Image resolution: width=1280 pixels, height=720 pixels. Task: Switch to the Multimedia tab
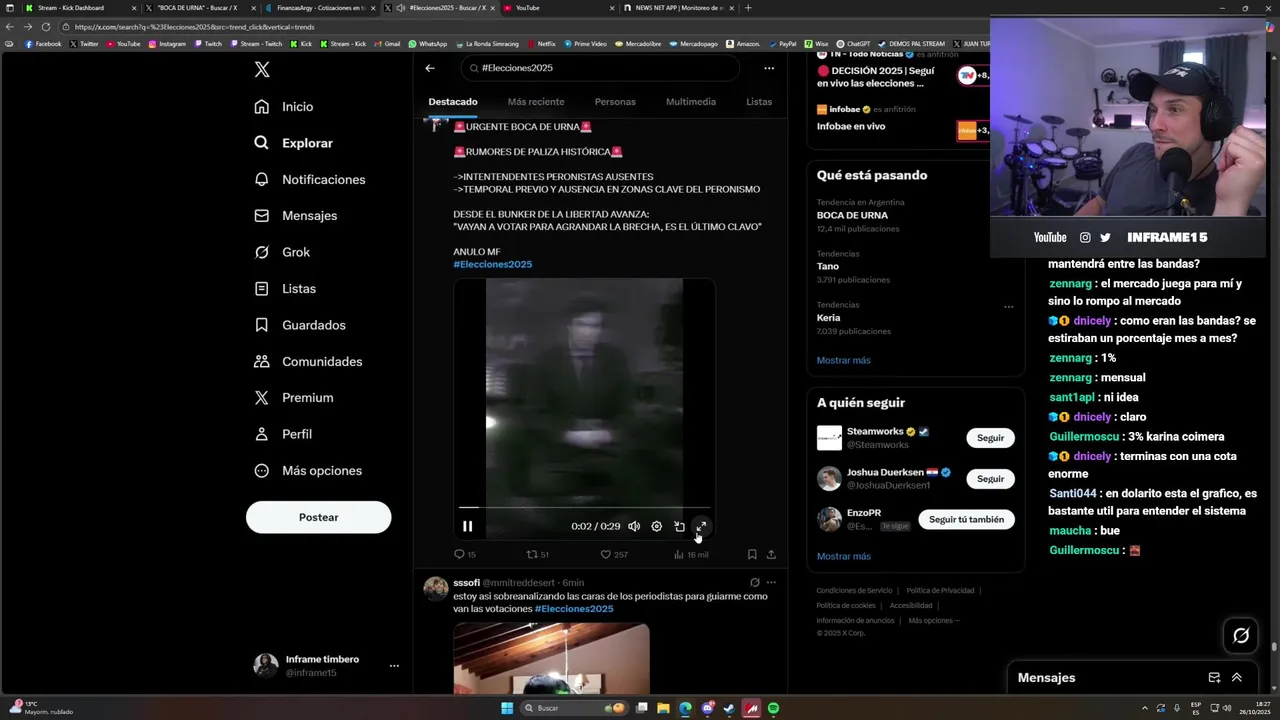pyautogui.click(x=691, y=102)
